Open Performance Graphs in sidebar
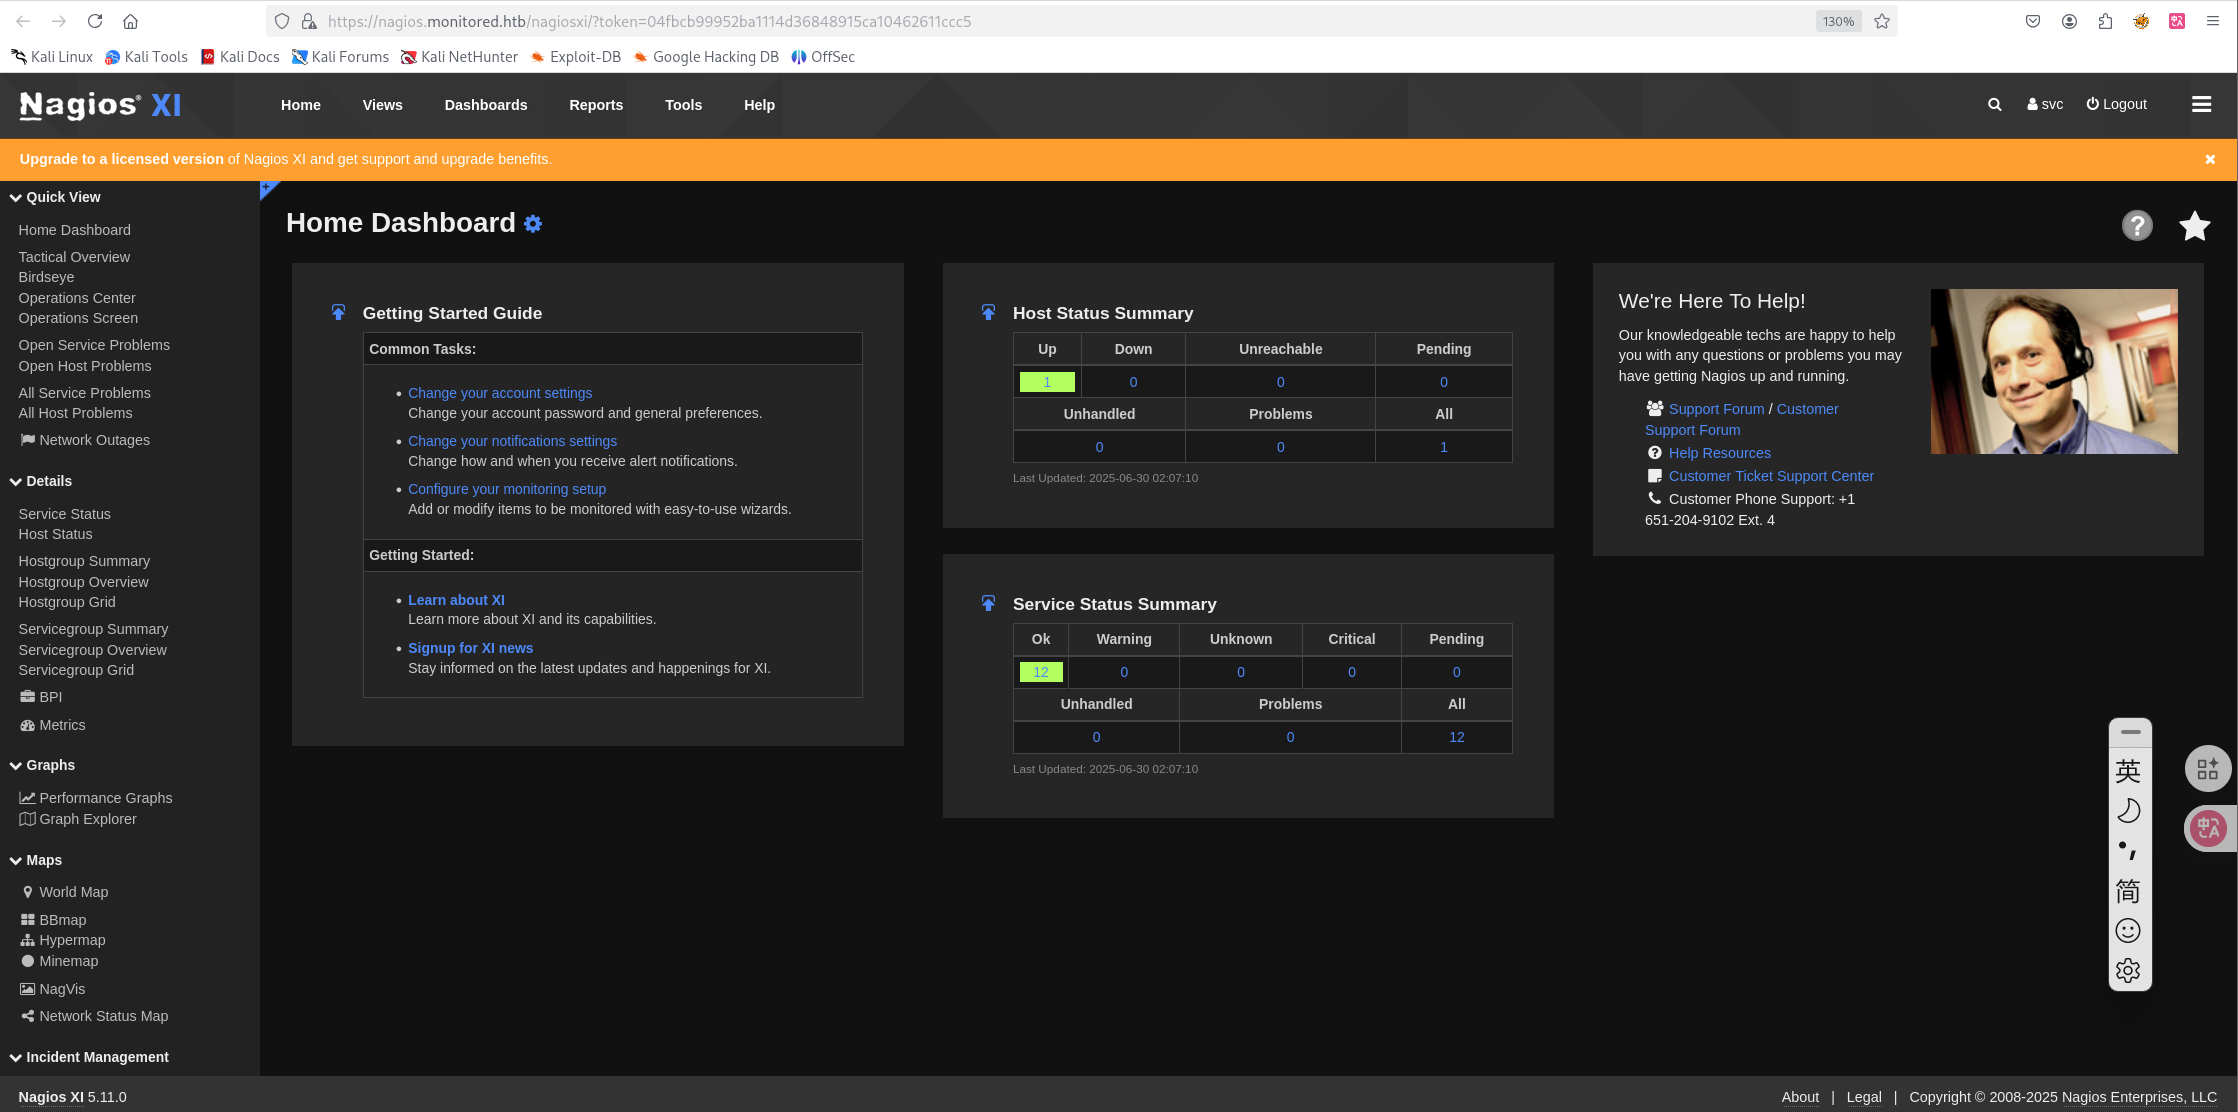The width and height of the screenshot is (2238, 1112). (96, 798)
